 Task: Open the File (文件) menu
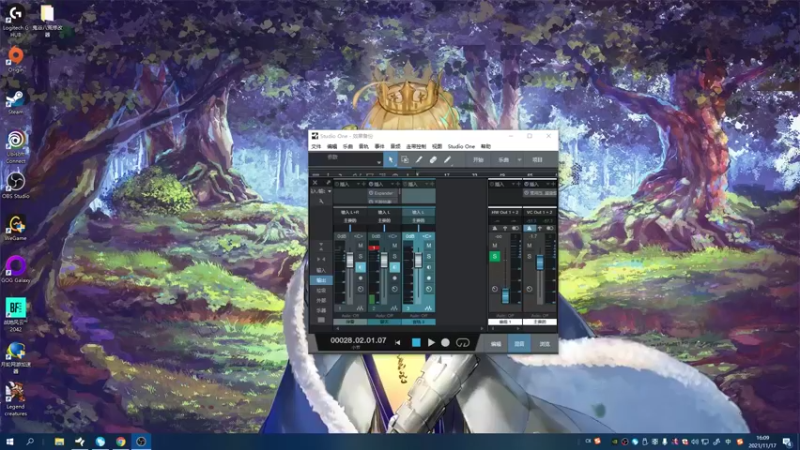(x=316, y=146)
